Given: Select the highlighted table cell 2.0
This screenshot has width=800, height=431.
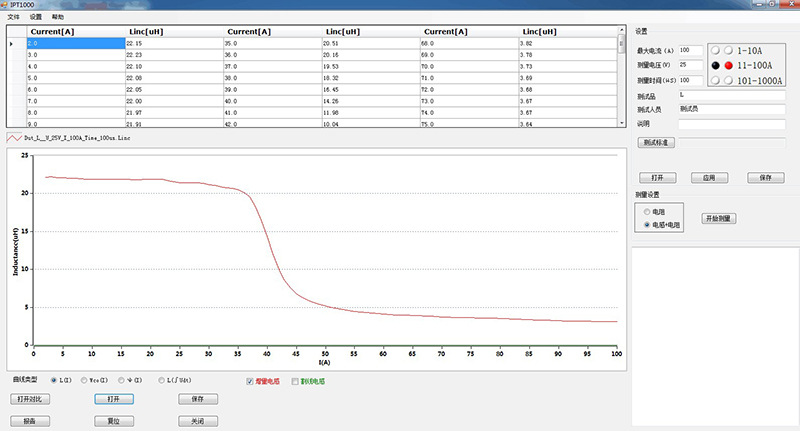Looking at the screenshot, I should [x=76, y=43].
